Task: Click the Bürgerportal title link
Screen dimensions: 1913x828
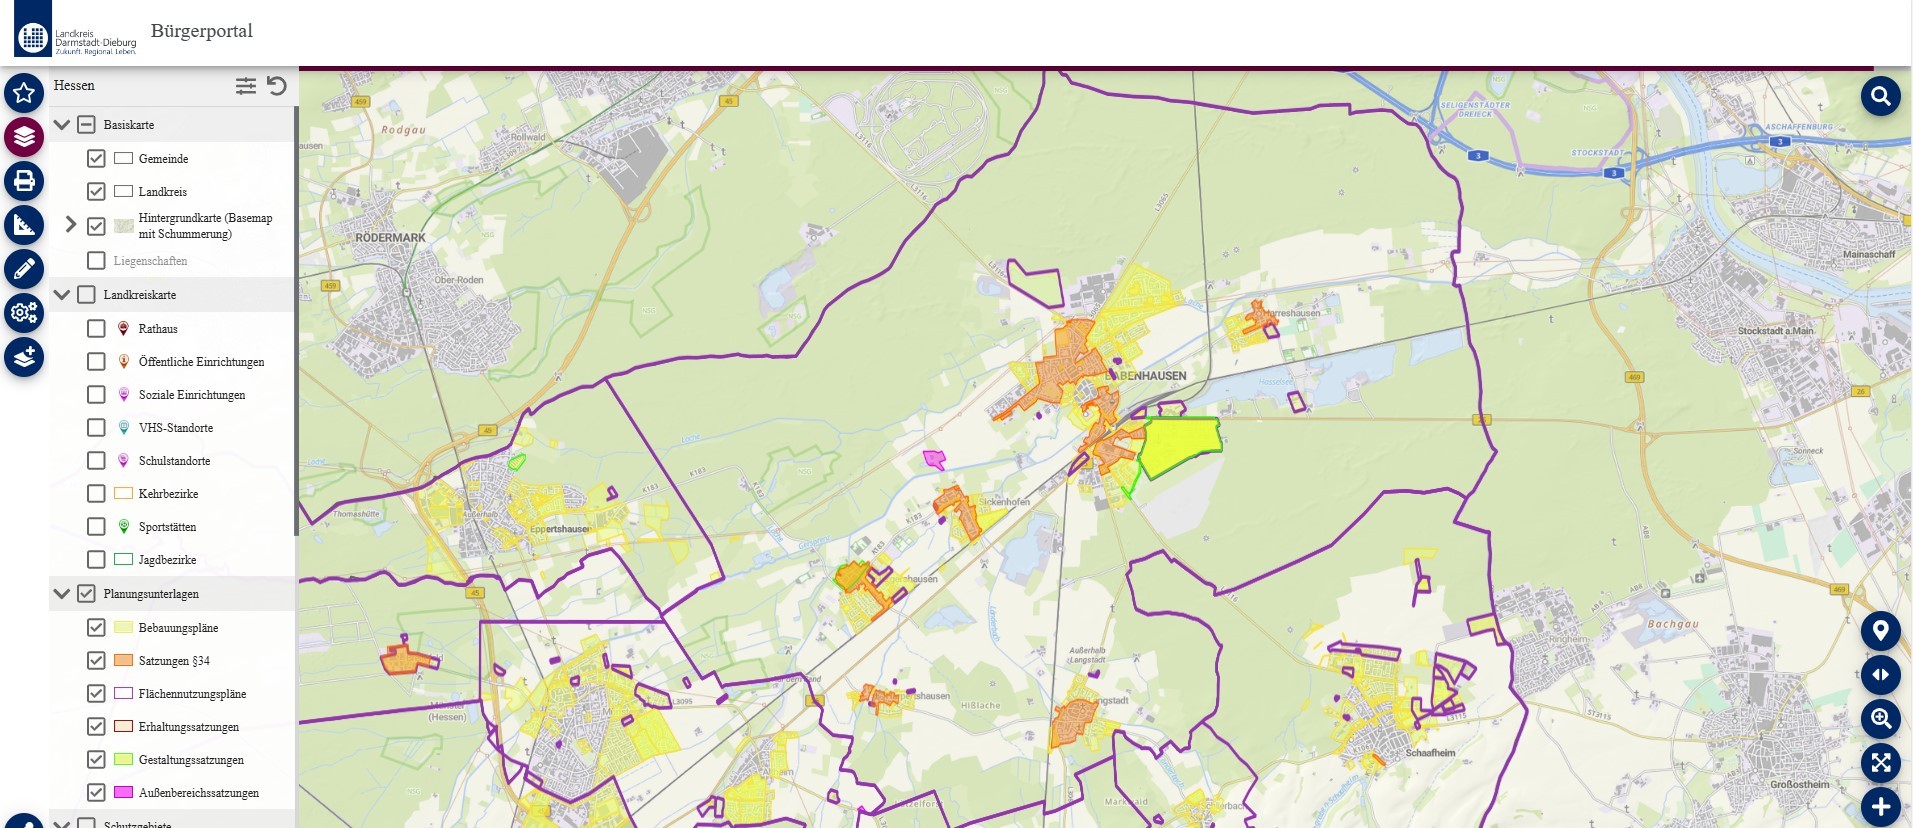Action: click(x=201, y=31)
